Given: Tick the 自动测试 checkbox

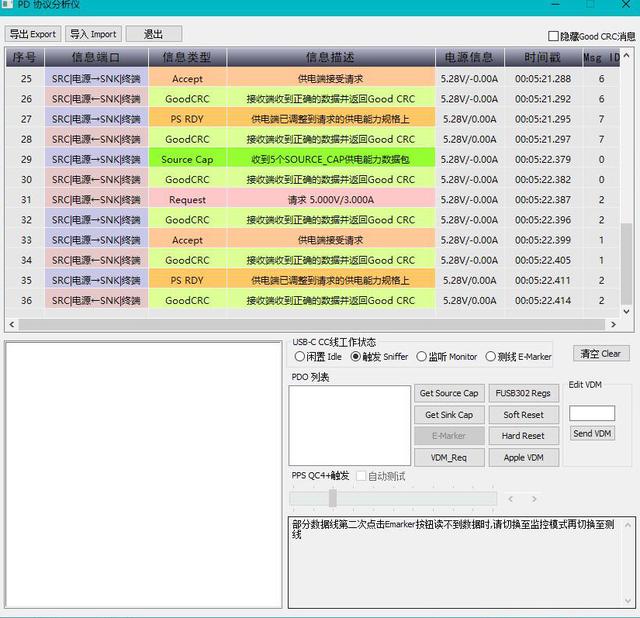Looking at the screenshot, I should [361, 476].
